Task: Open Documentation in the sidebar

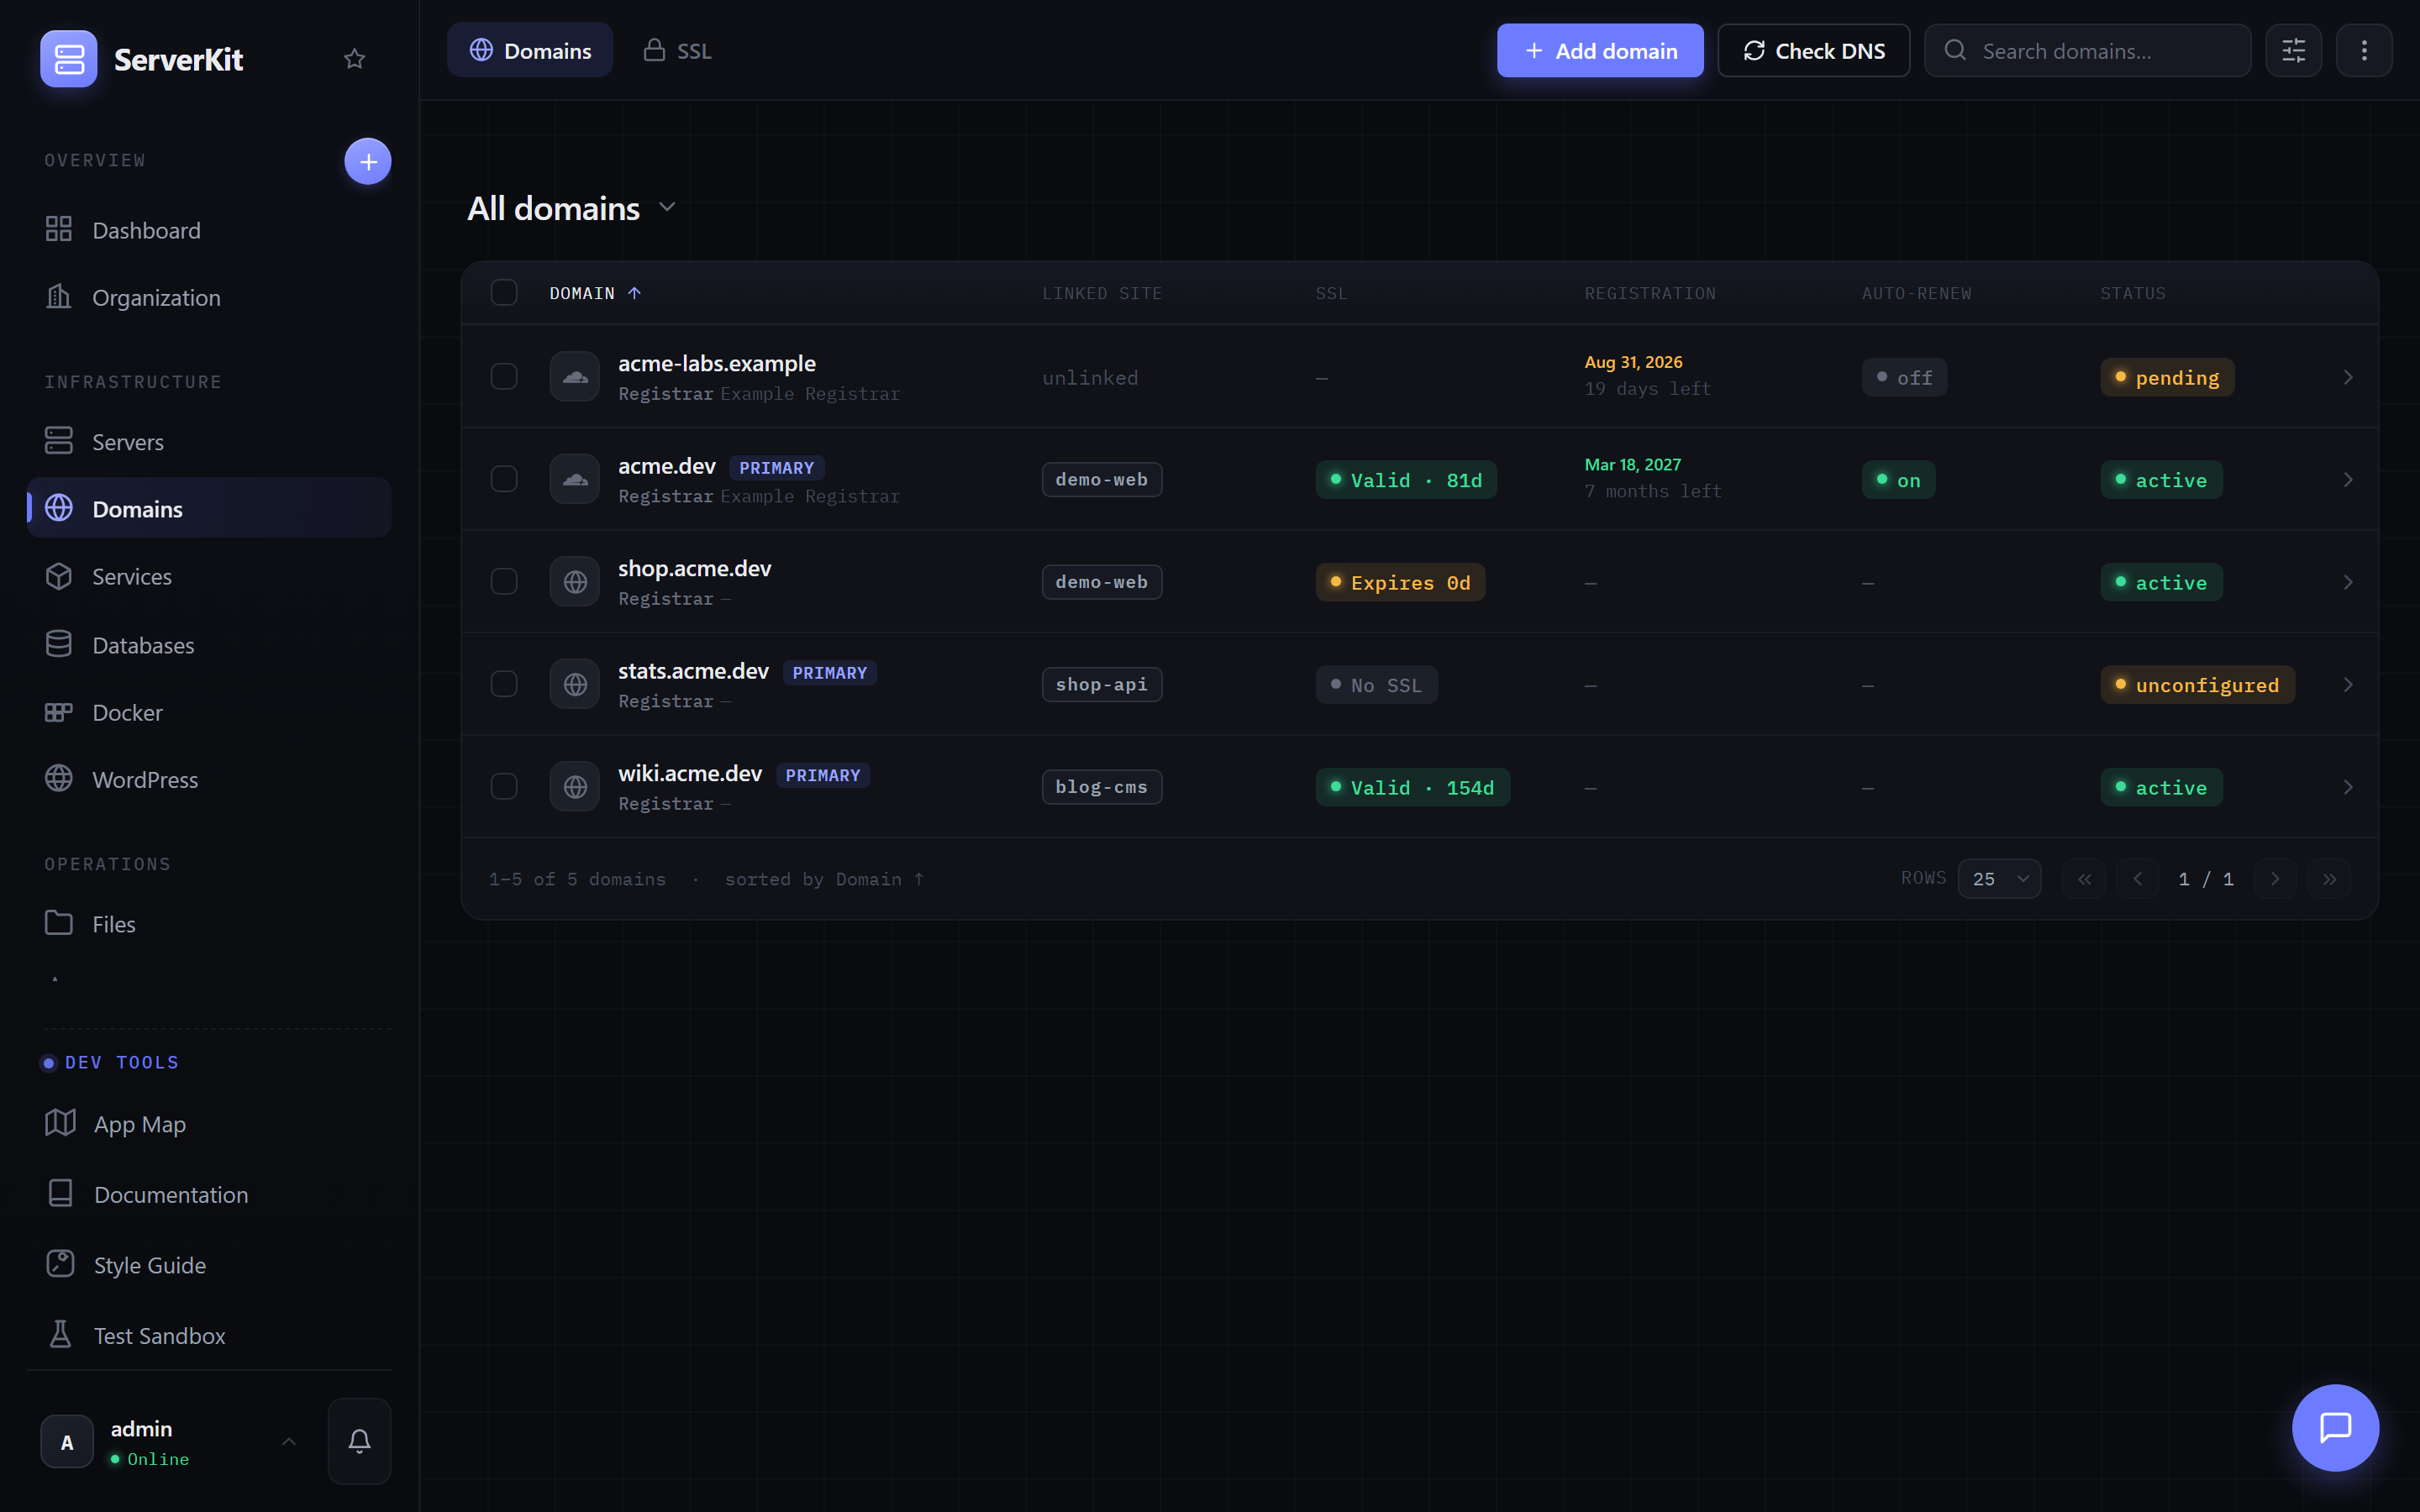Action: pyautogui.click(x=209, y=1194)
